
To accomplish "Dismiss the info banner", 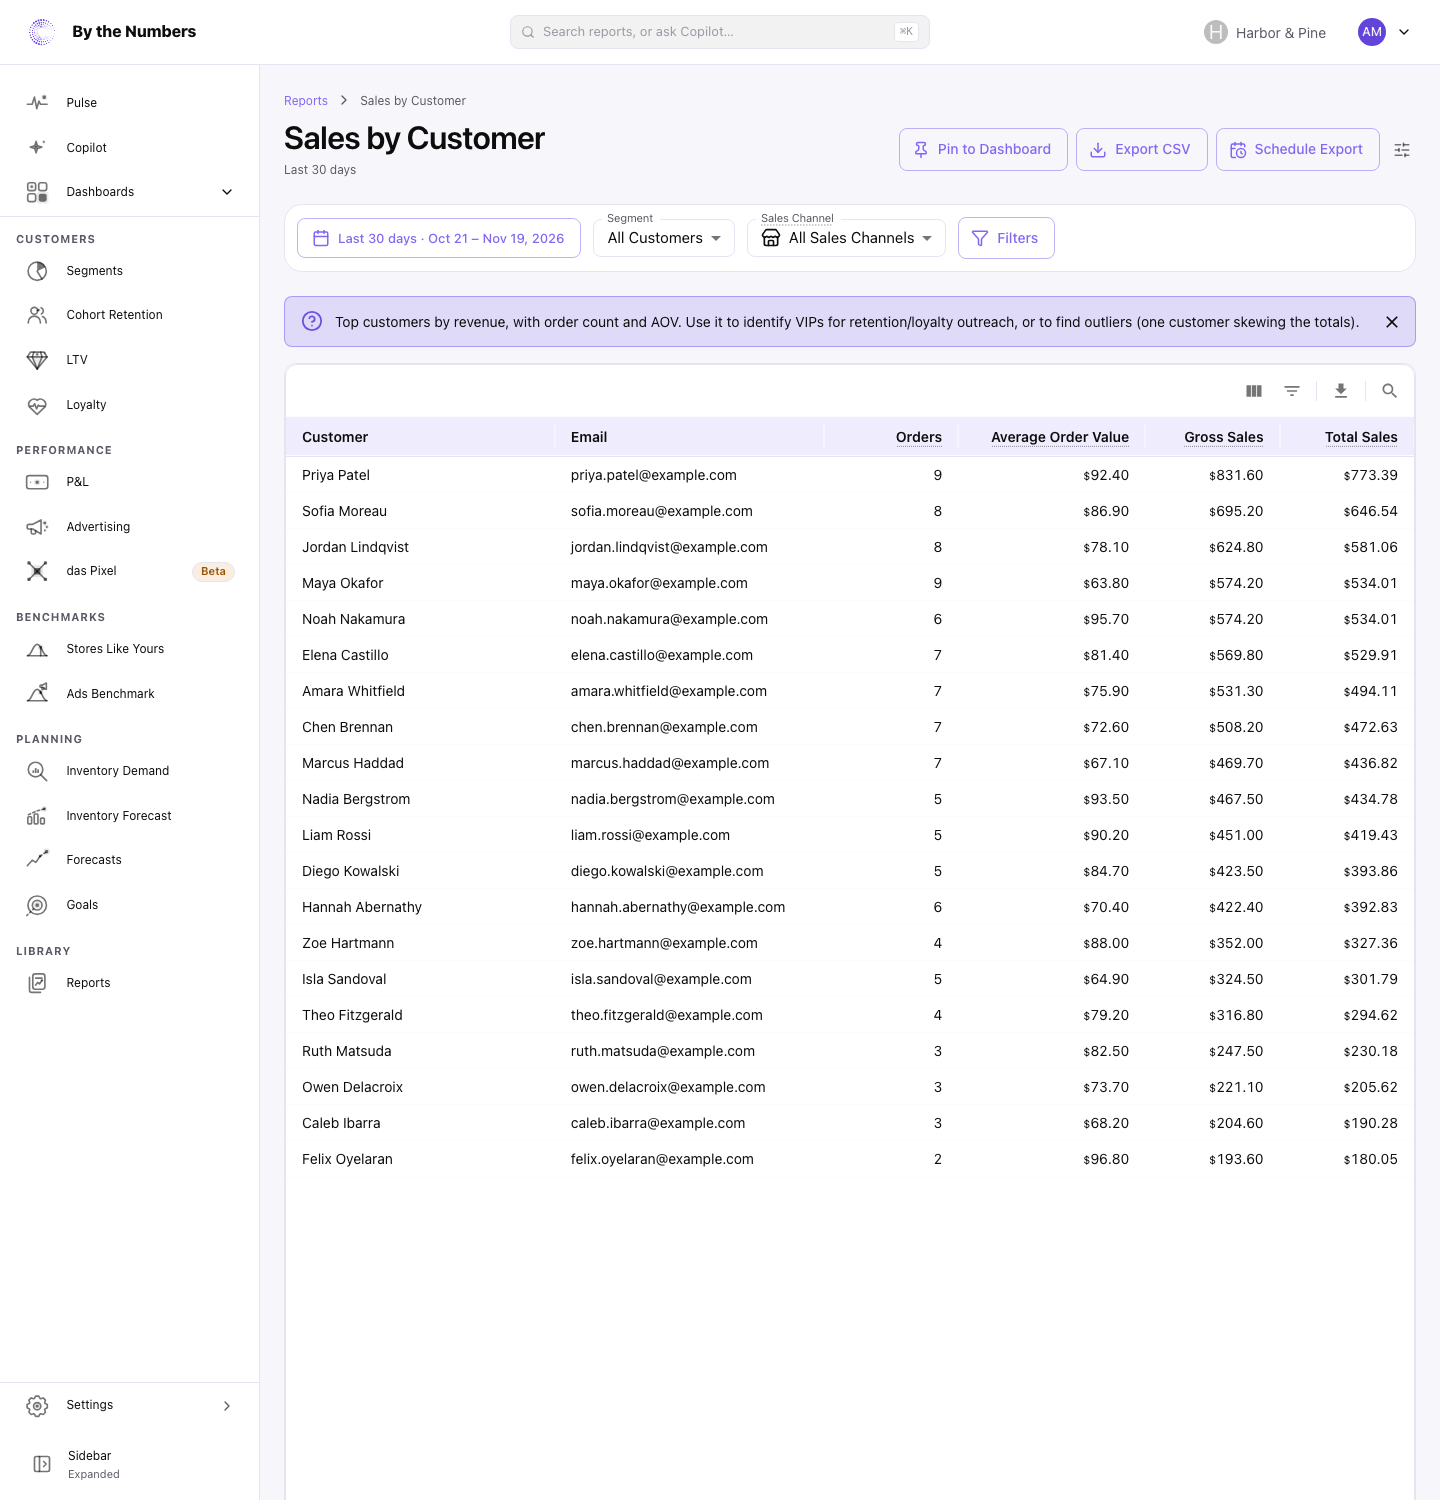I will pos(1392,322).
